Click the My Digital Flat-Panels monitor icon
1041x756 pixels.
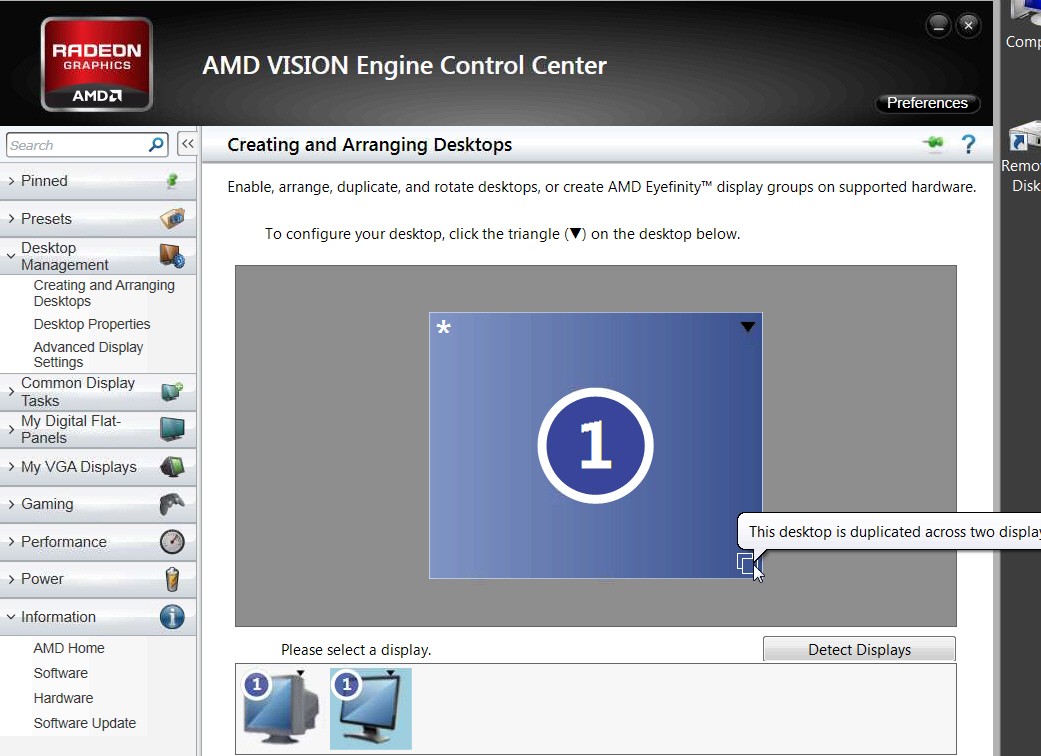point(172,429)
